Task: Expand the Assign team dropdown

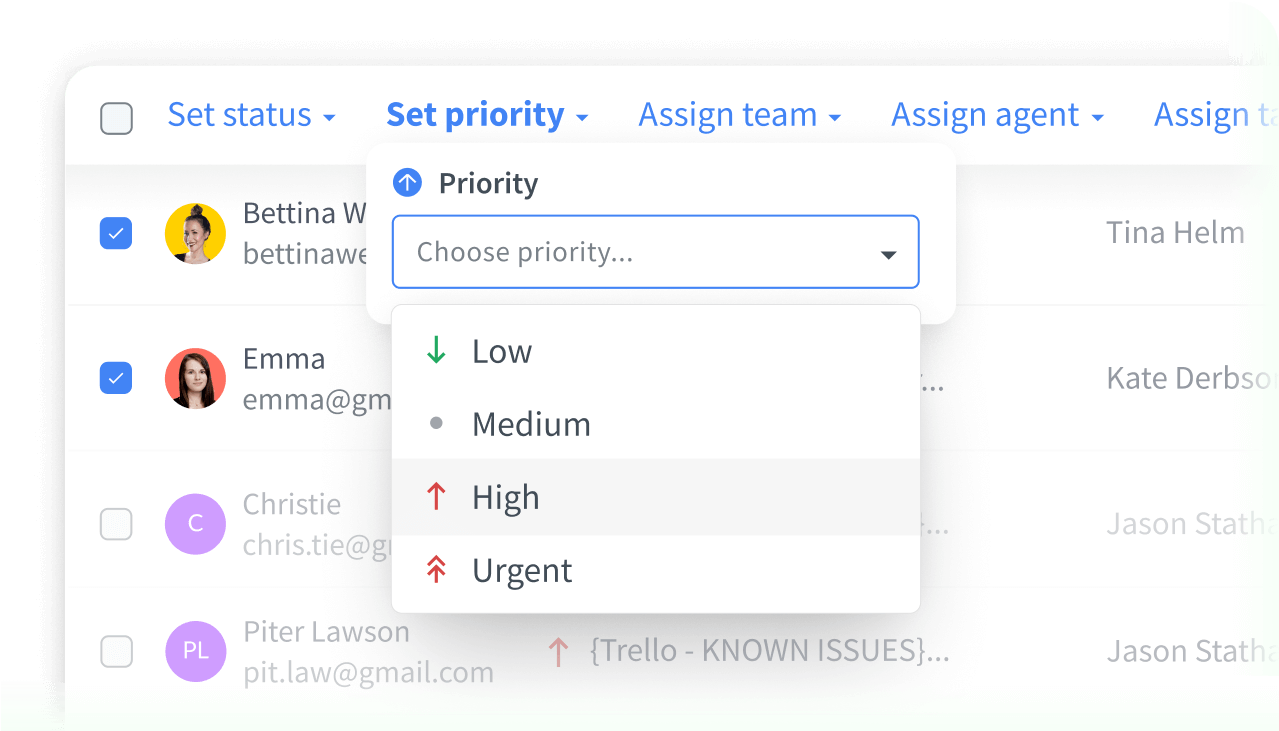Action: pos(739,114)
